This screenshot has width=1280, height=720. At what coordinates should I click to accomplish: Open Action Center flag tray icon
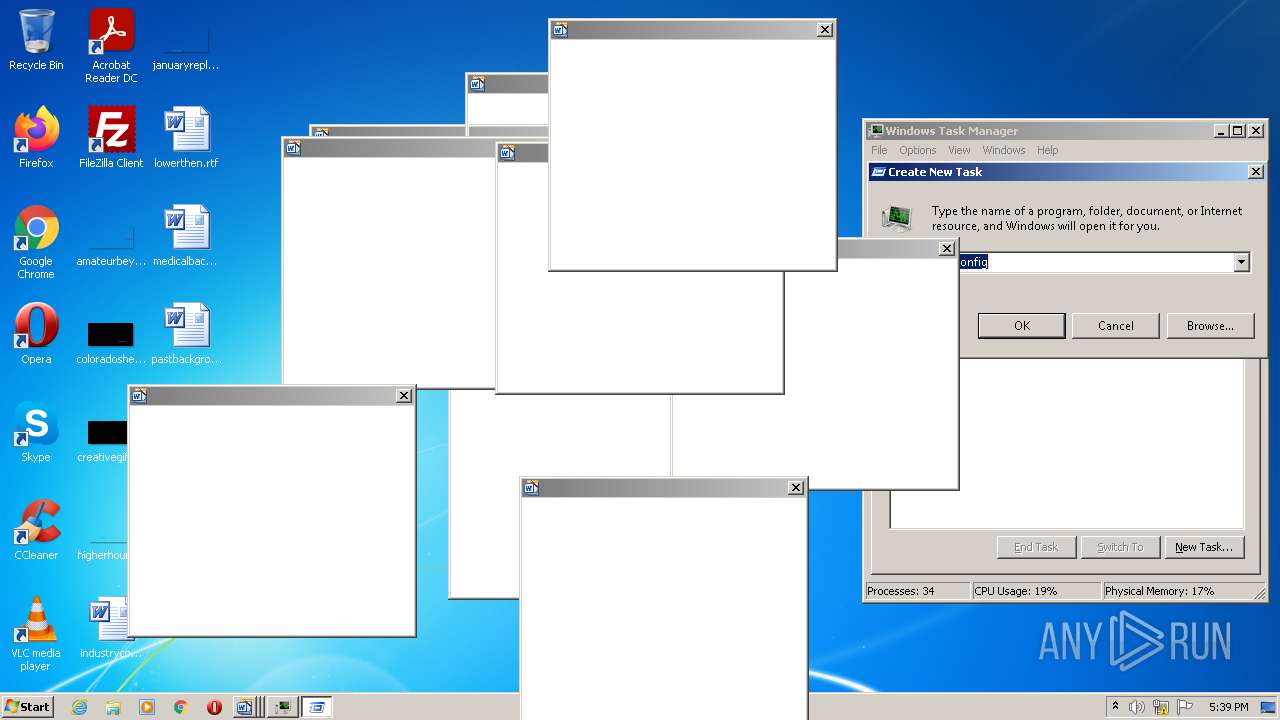coord(1185,707)
